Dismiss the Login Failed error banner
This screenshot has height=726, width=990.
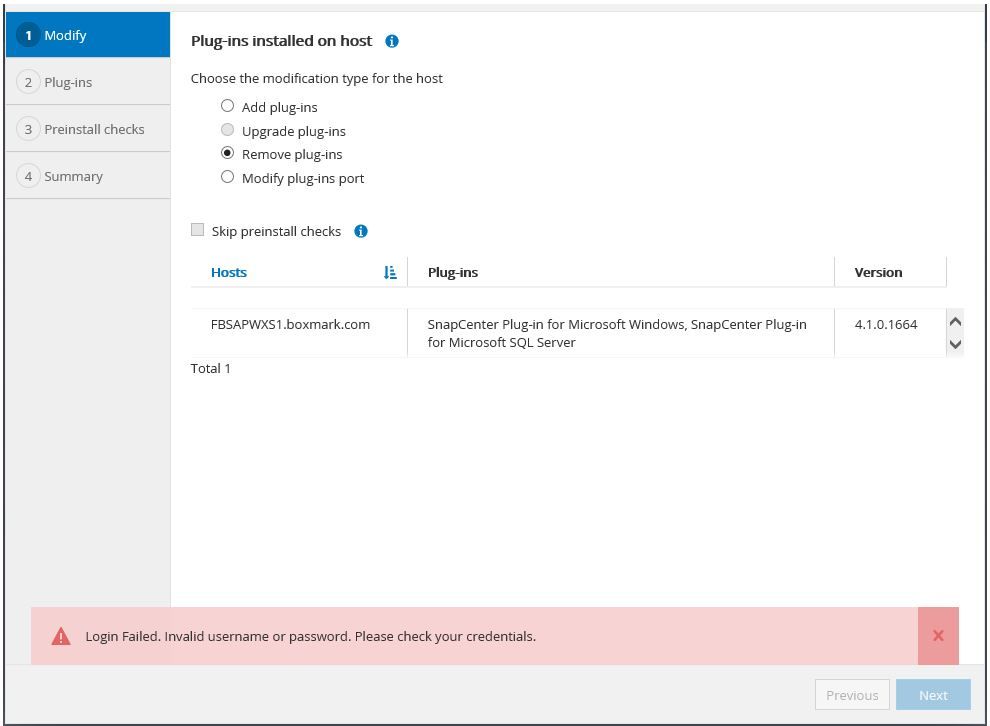click(938, 636)
